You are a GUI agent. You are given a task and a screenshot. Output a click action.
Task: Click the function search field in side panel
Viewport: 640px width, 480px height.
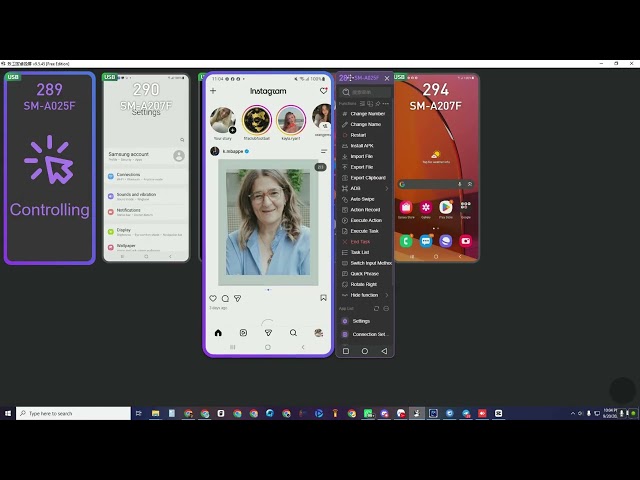[x=365, y=92]
